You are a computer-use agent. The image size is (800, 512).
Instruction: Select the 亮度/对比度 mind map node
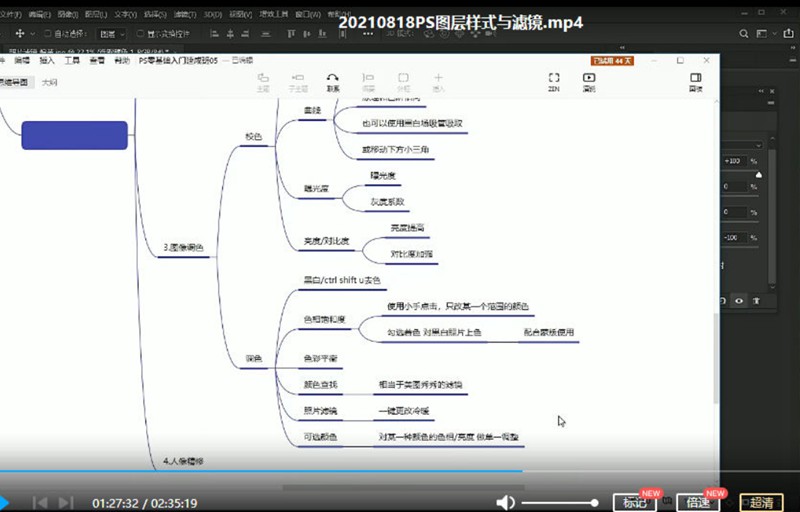point(327,241)
